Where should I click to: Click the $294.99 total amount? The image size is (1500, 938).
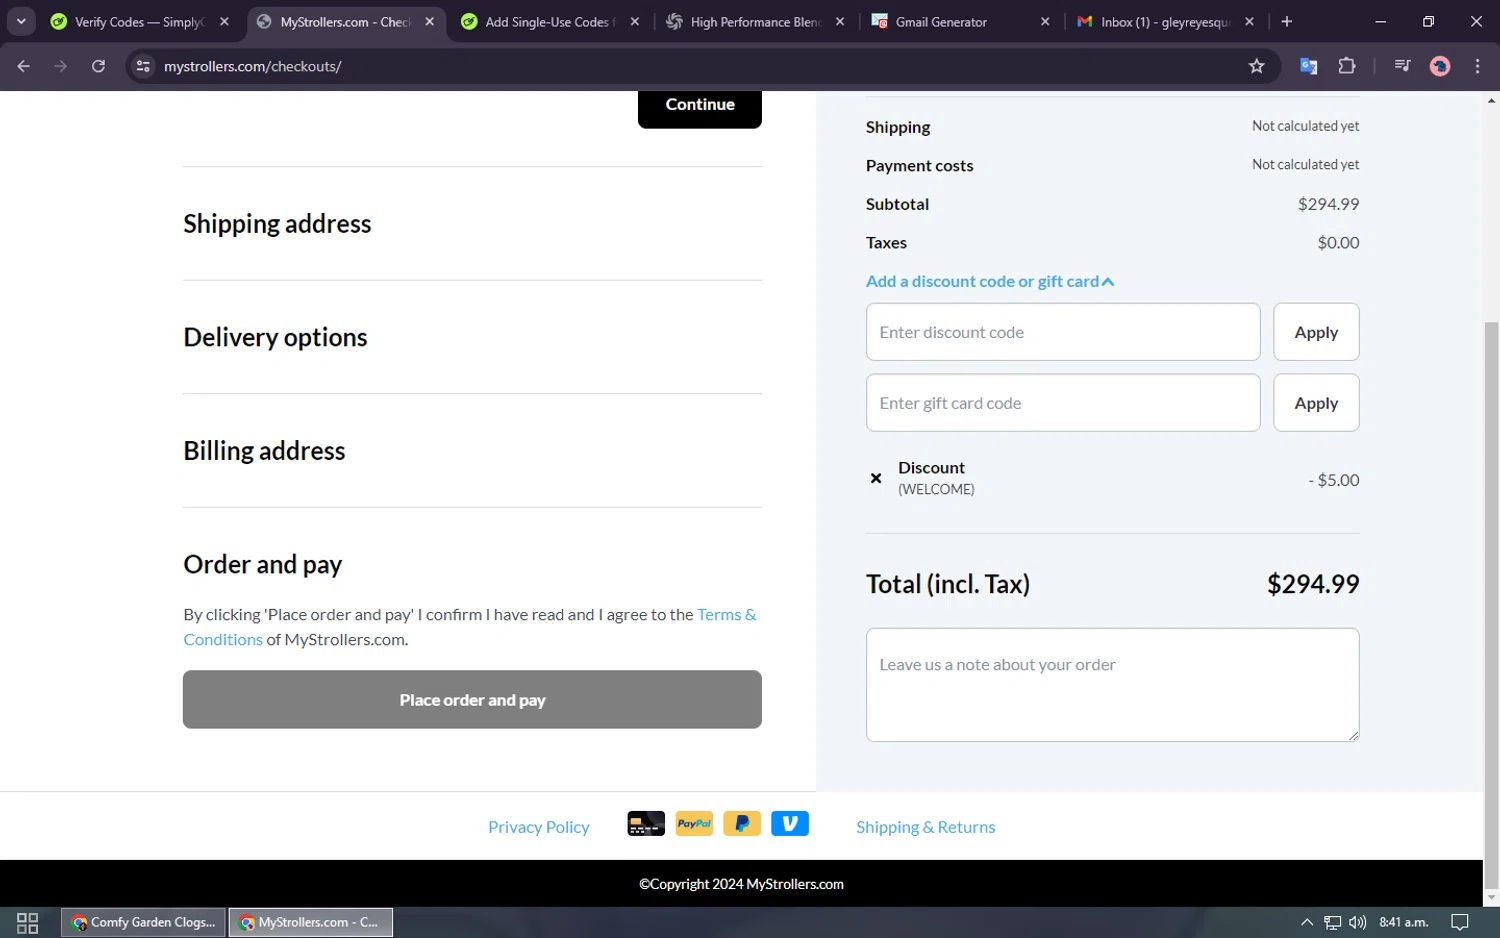click(1313, 584)
